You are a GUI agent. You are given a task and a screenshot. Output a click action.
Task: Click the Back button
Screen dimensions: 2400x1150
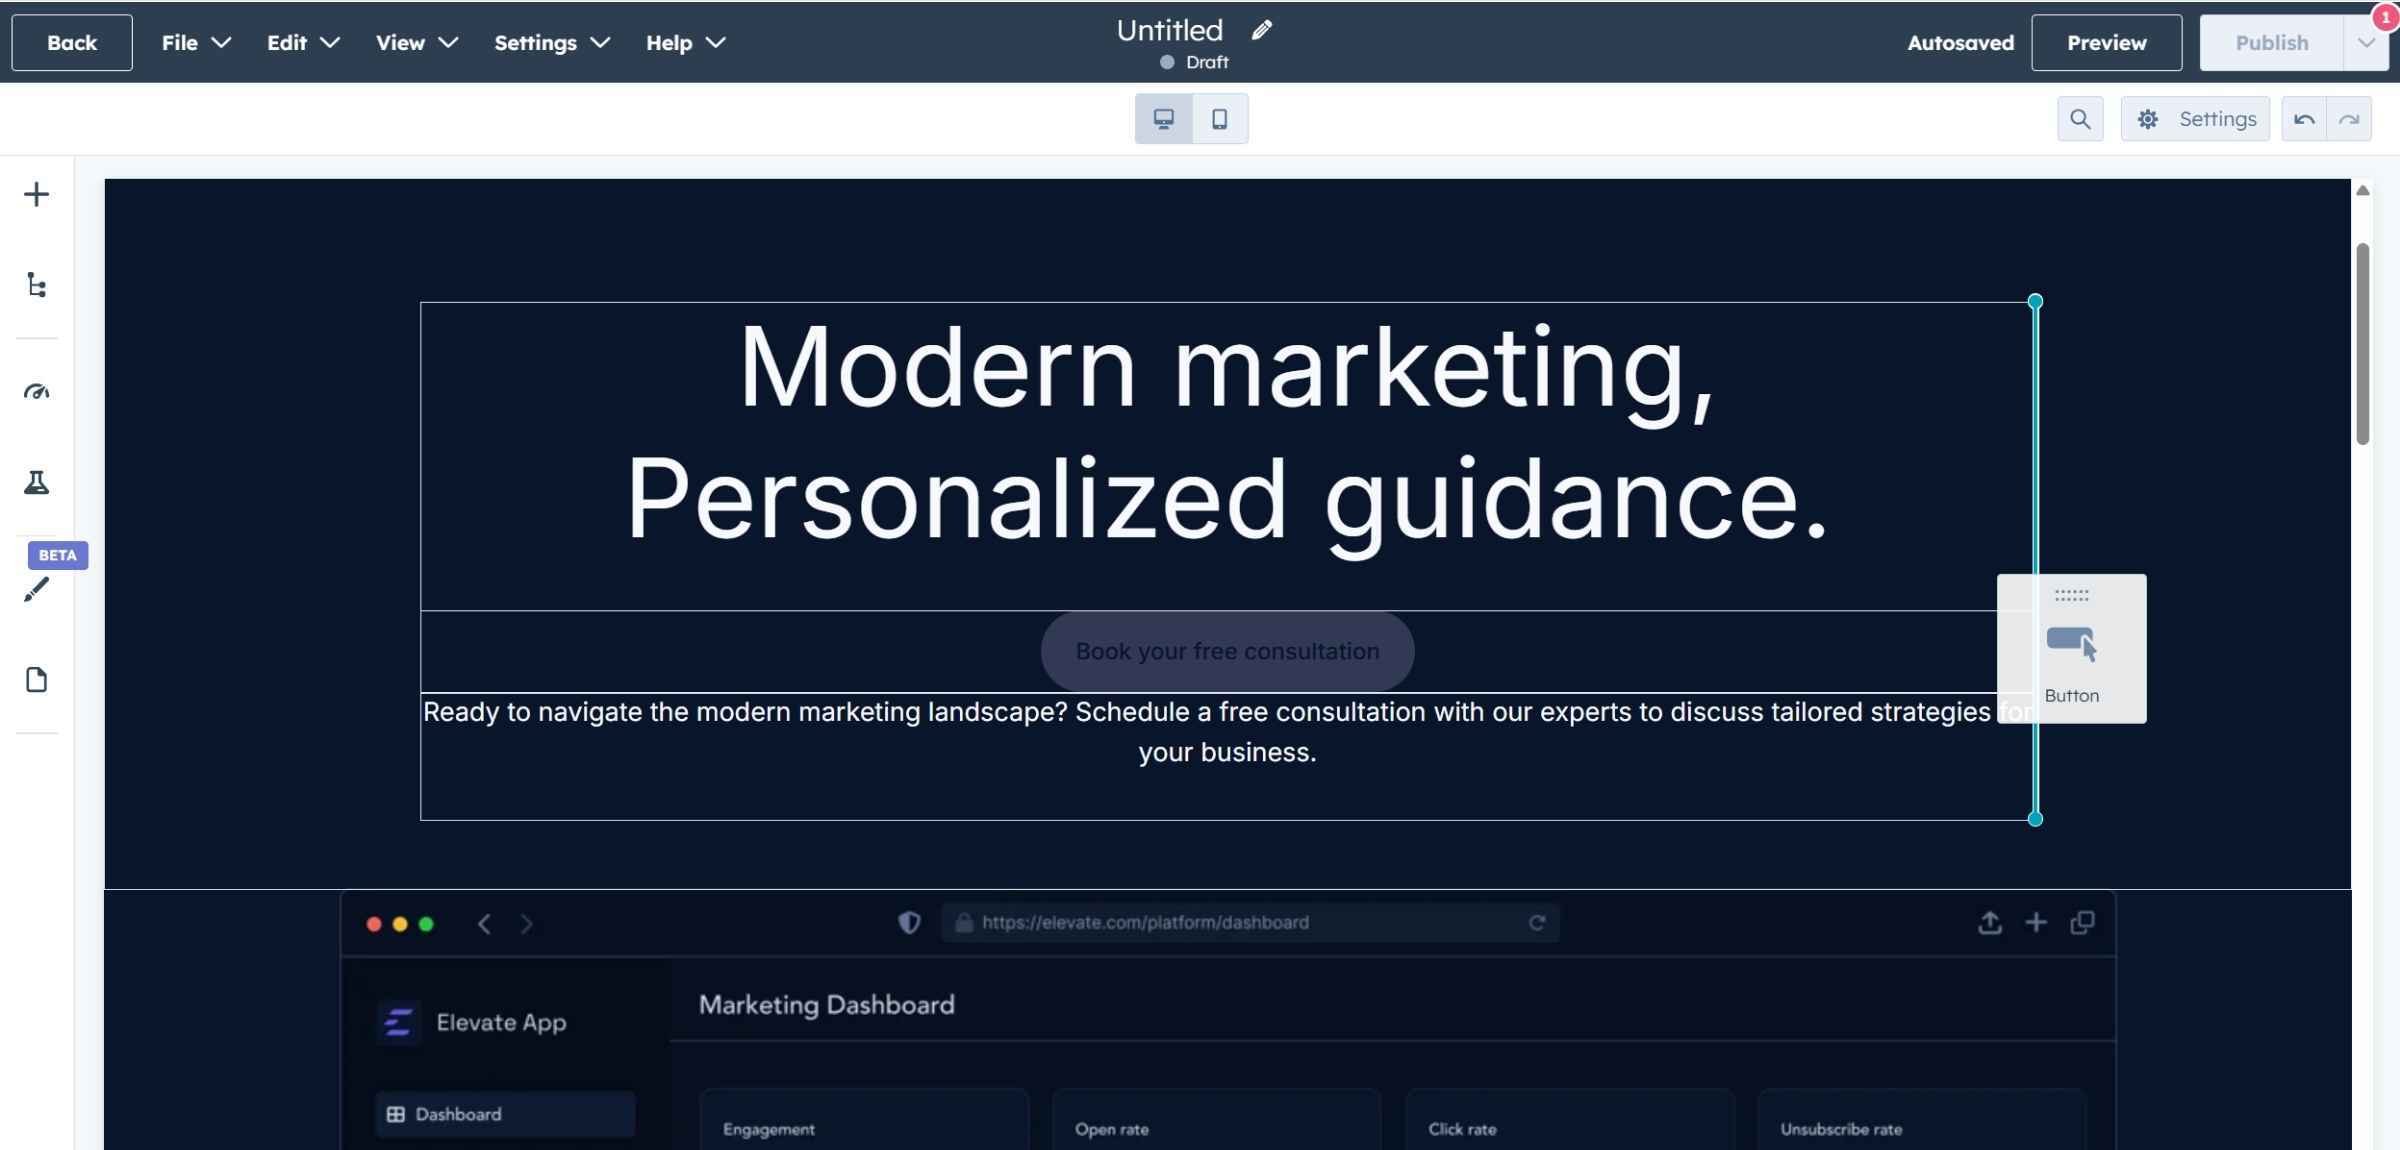(72, 43)
